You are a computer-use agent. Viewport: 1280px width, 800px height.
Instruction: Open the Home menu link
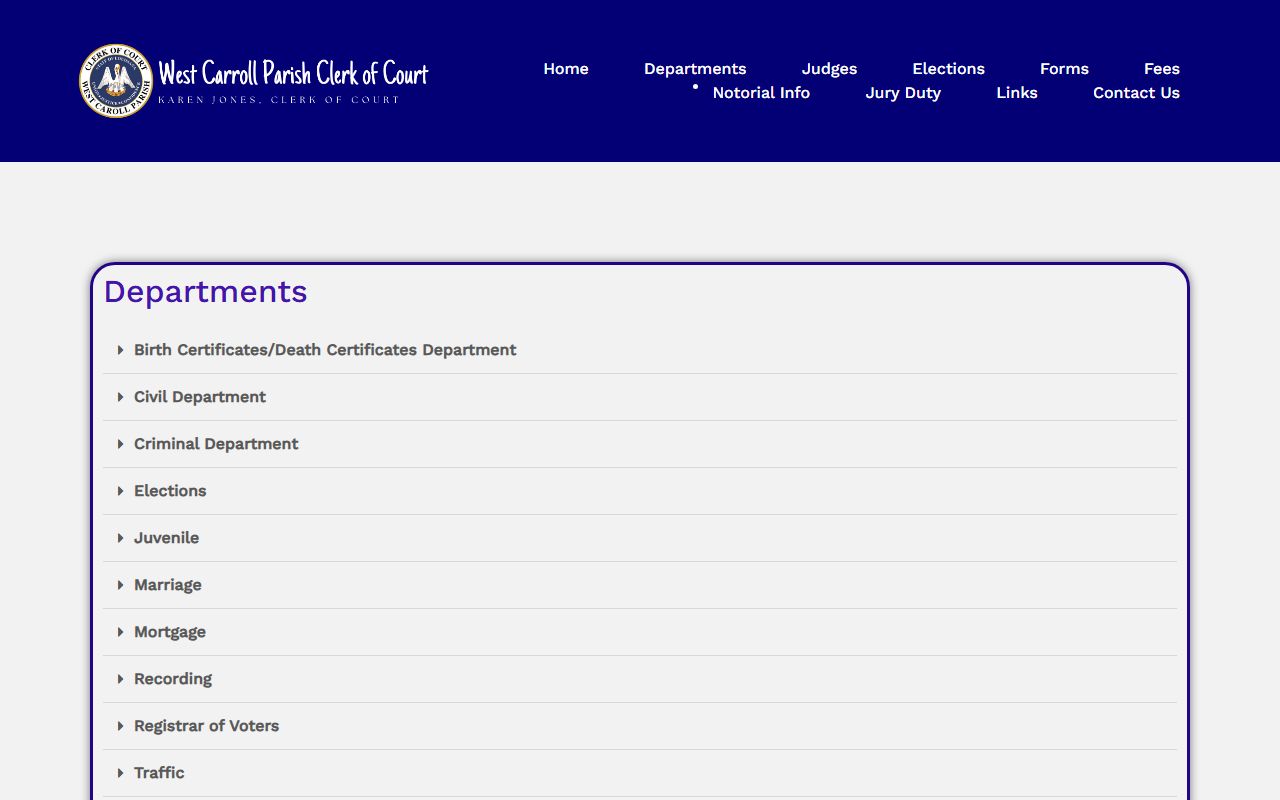click(x=566, y=69)
